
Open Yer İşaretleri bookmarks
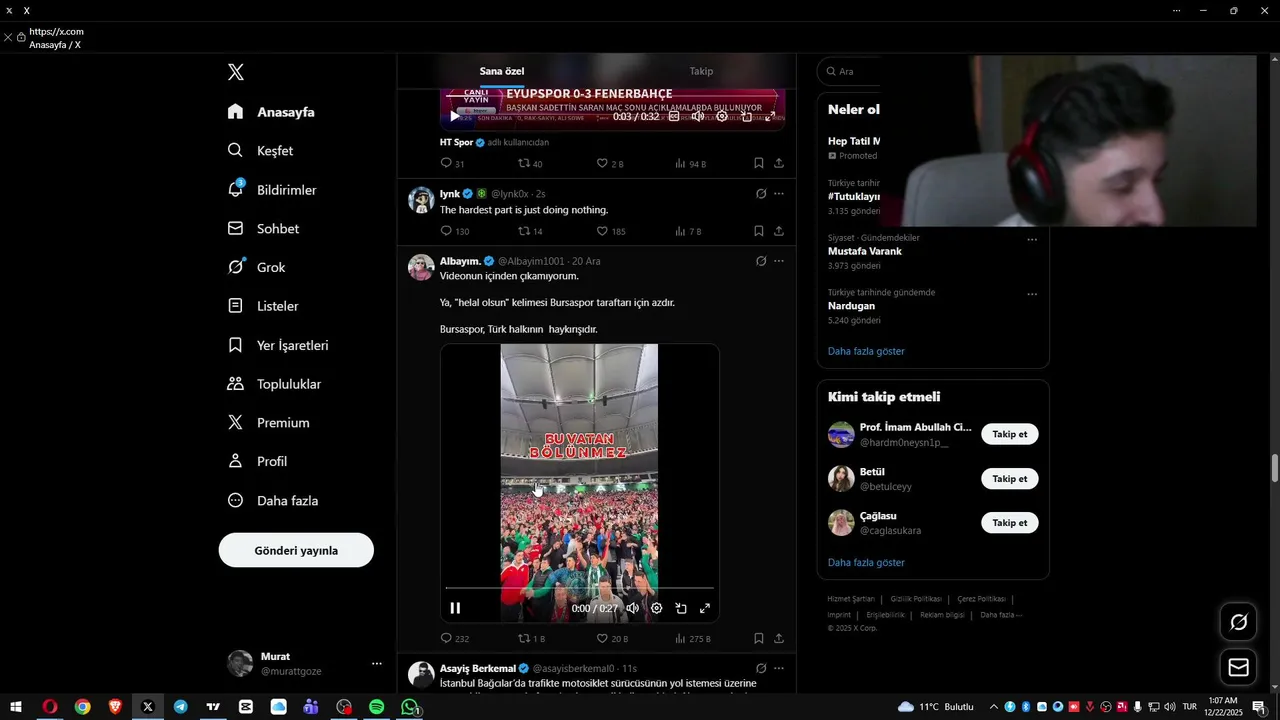278,345
